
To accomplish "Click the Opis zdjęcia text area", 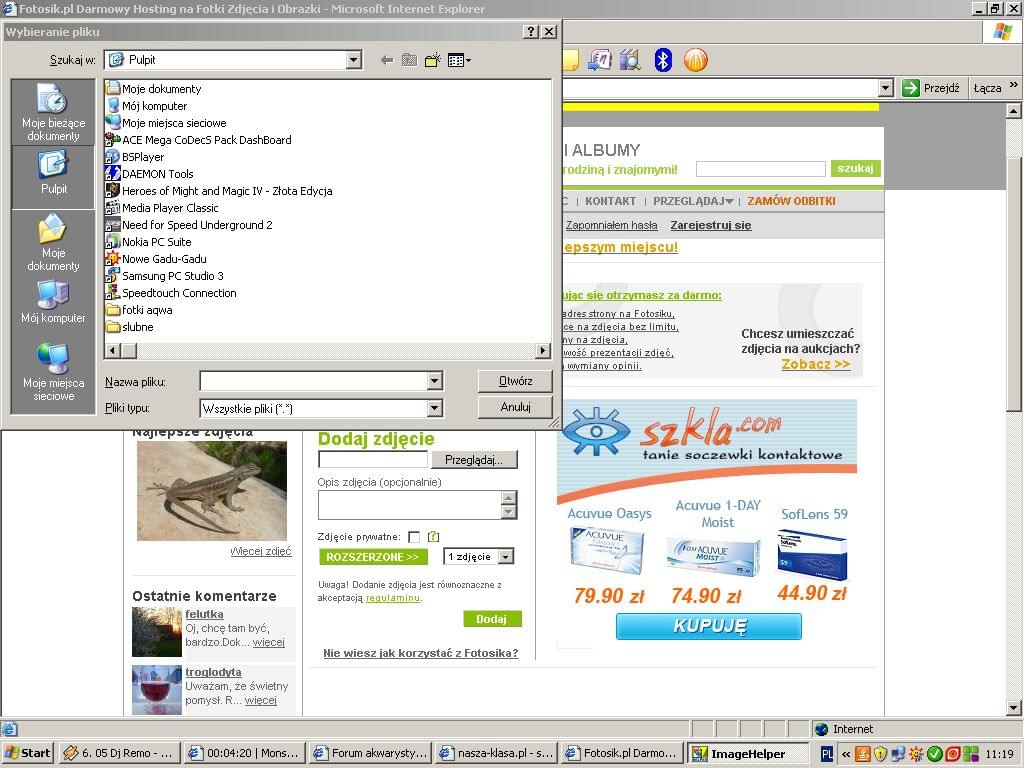I will point(410,505).
